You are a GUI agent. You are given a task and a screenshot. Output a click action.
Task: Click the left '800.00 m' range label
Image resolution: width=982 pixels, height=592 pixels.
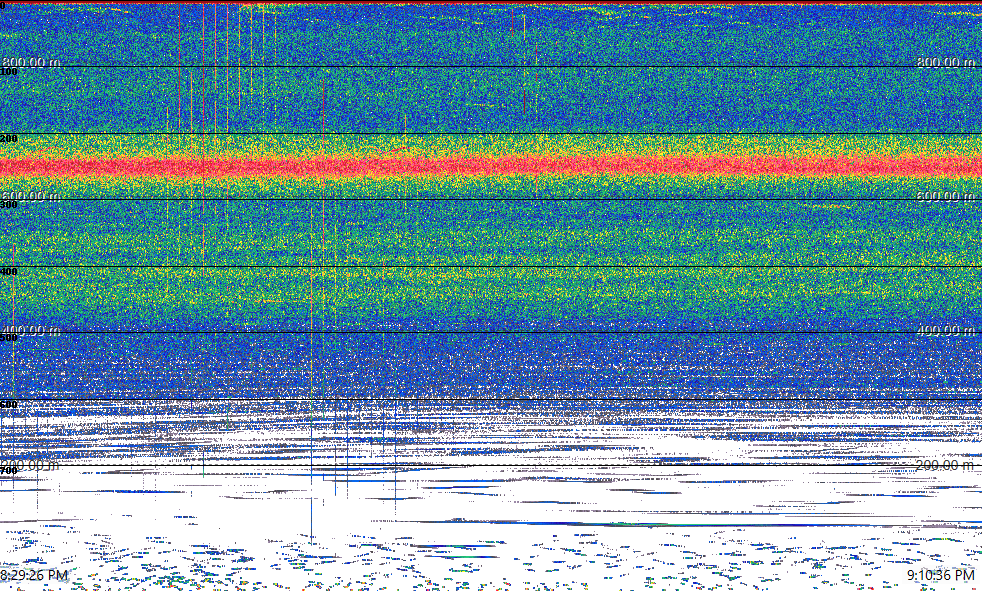31,62
